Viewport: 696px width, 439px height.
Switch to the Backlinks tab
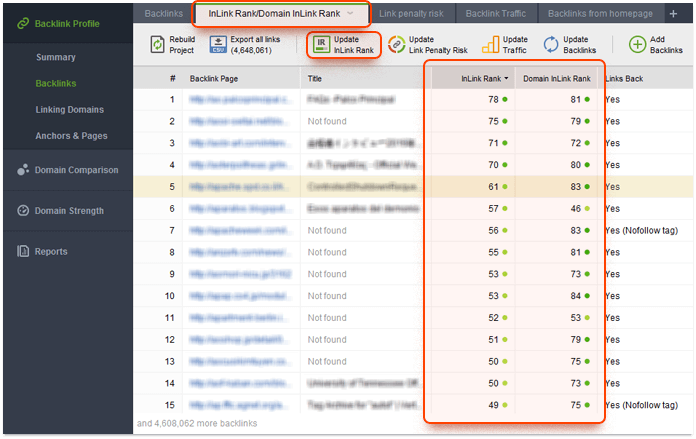(163, 14)
